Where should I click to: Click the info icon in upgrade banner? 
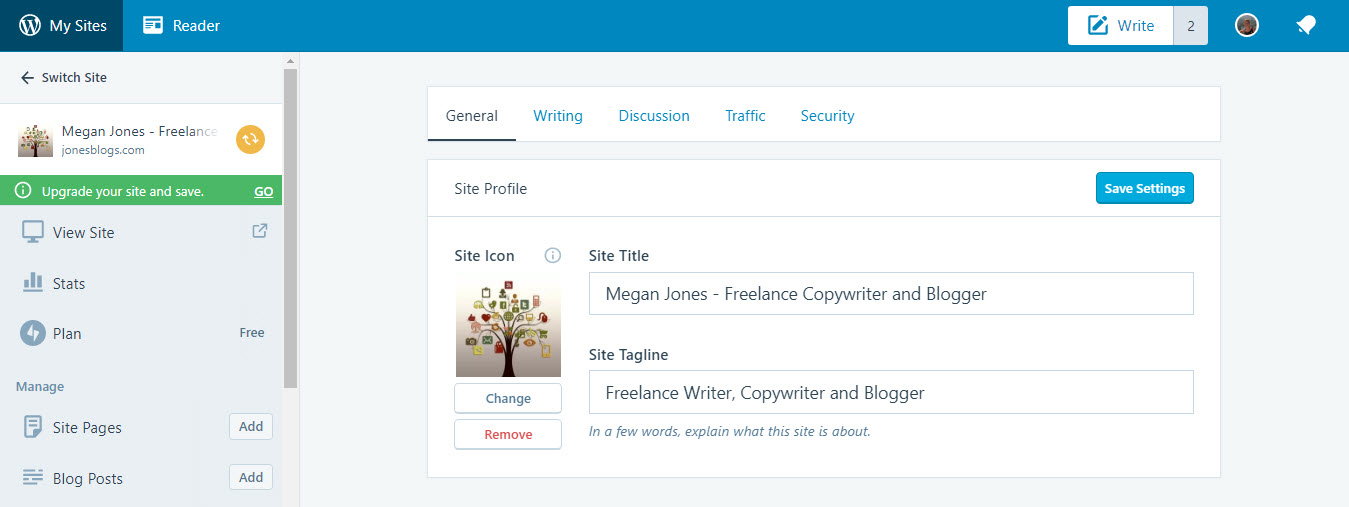tap(23, 191)
